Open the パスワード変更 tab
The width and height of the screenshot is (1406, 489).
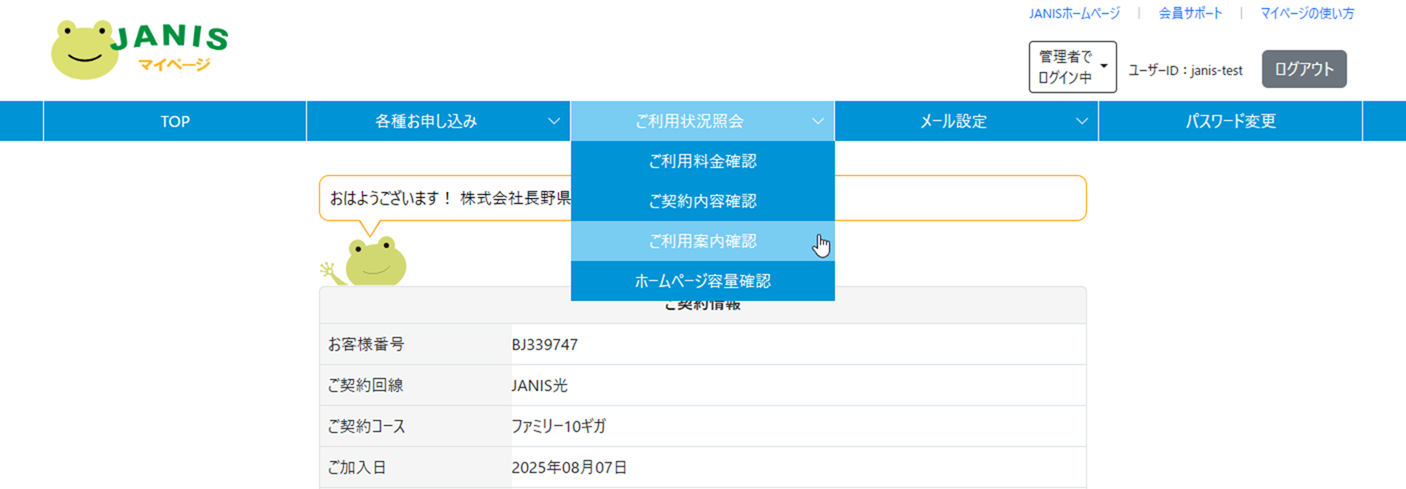(1230, 121)
